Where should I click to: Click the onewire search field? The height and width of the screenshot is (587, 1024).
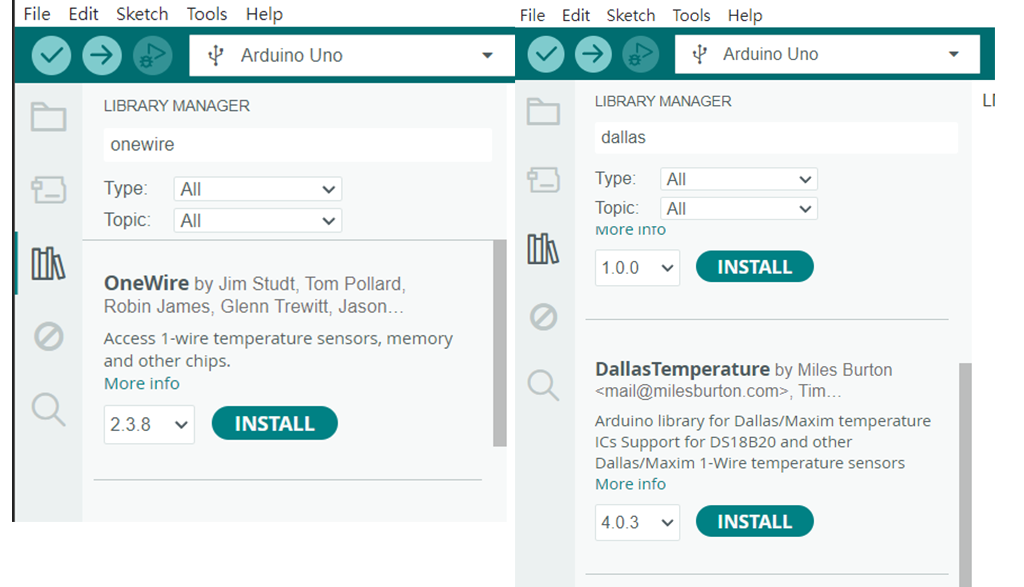(x=298, y=144)
